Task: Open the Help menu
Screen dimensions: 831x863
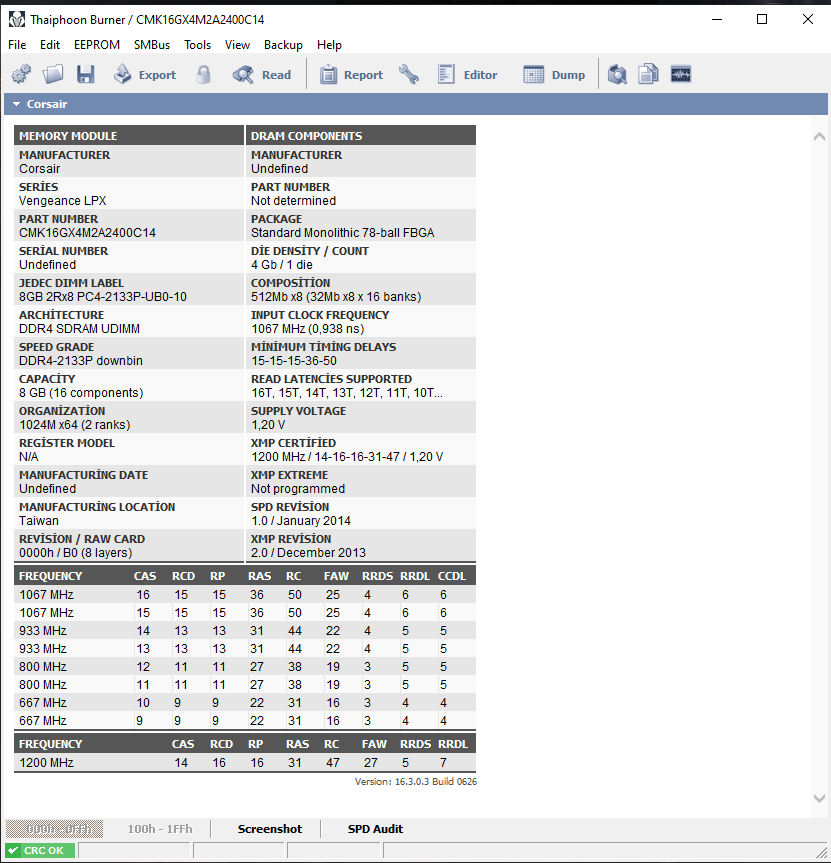Action: coord(329,45)
